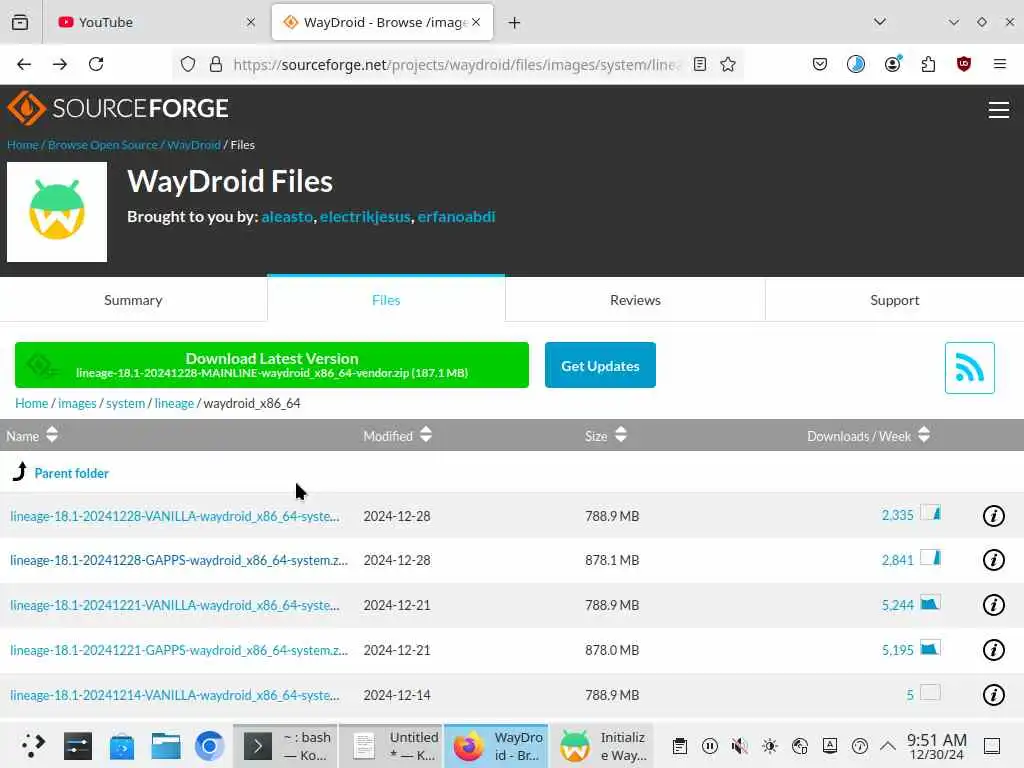This screenshot has height=768, width=1024.
Task: Open the RSS feed button
Action: coord(969,368)
